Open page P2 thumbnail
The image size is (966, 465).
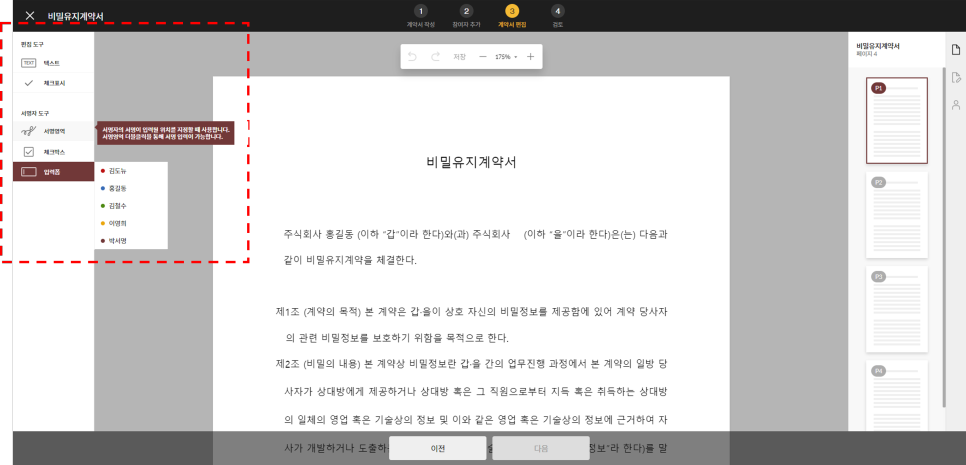coord(897,215)
